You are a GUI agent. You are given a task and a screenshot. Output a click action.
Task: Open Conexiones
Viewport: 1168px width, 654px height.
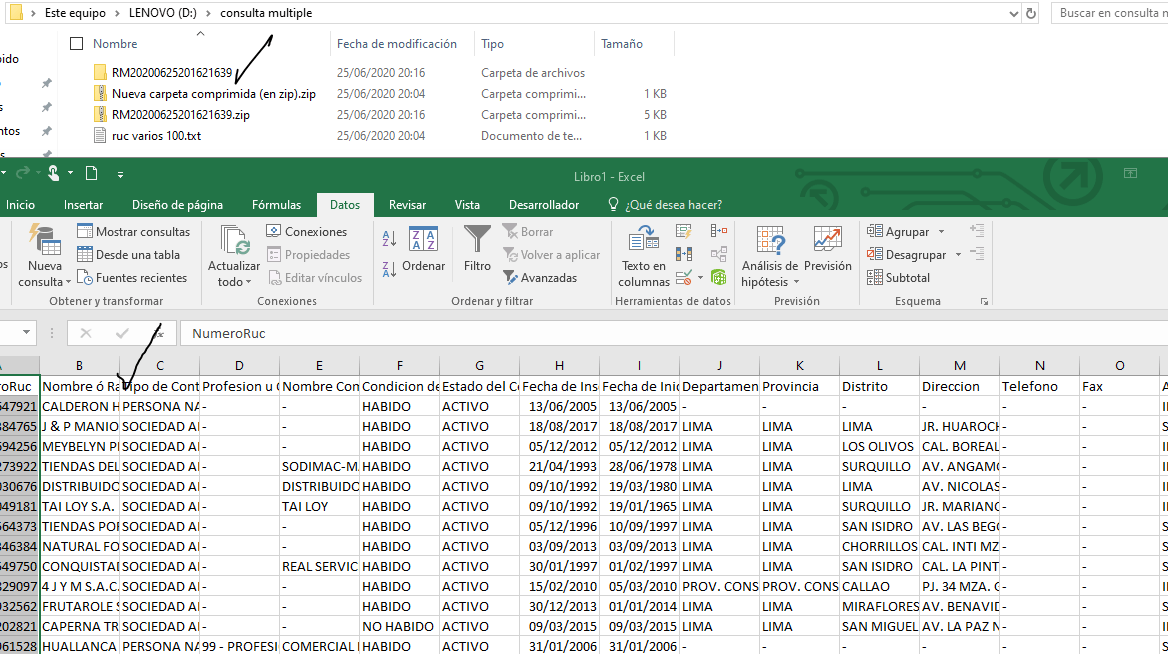click(307, 232)
